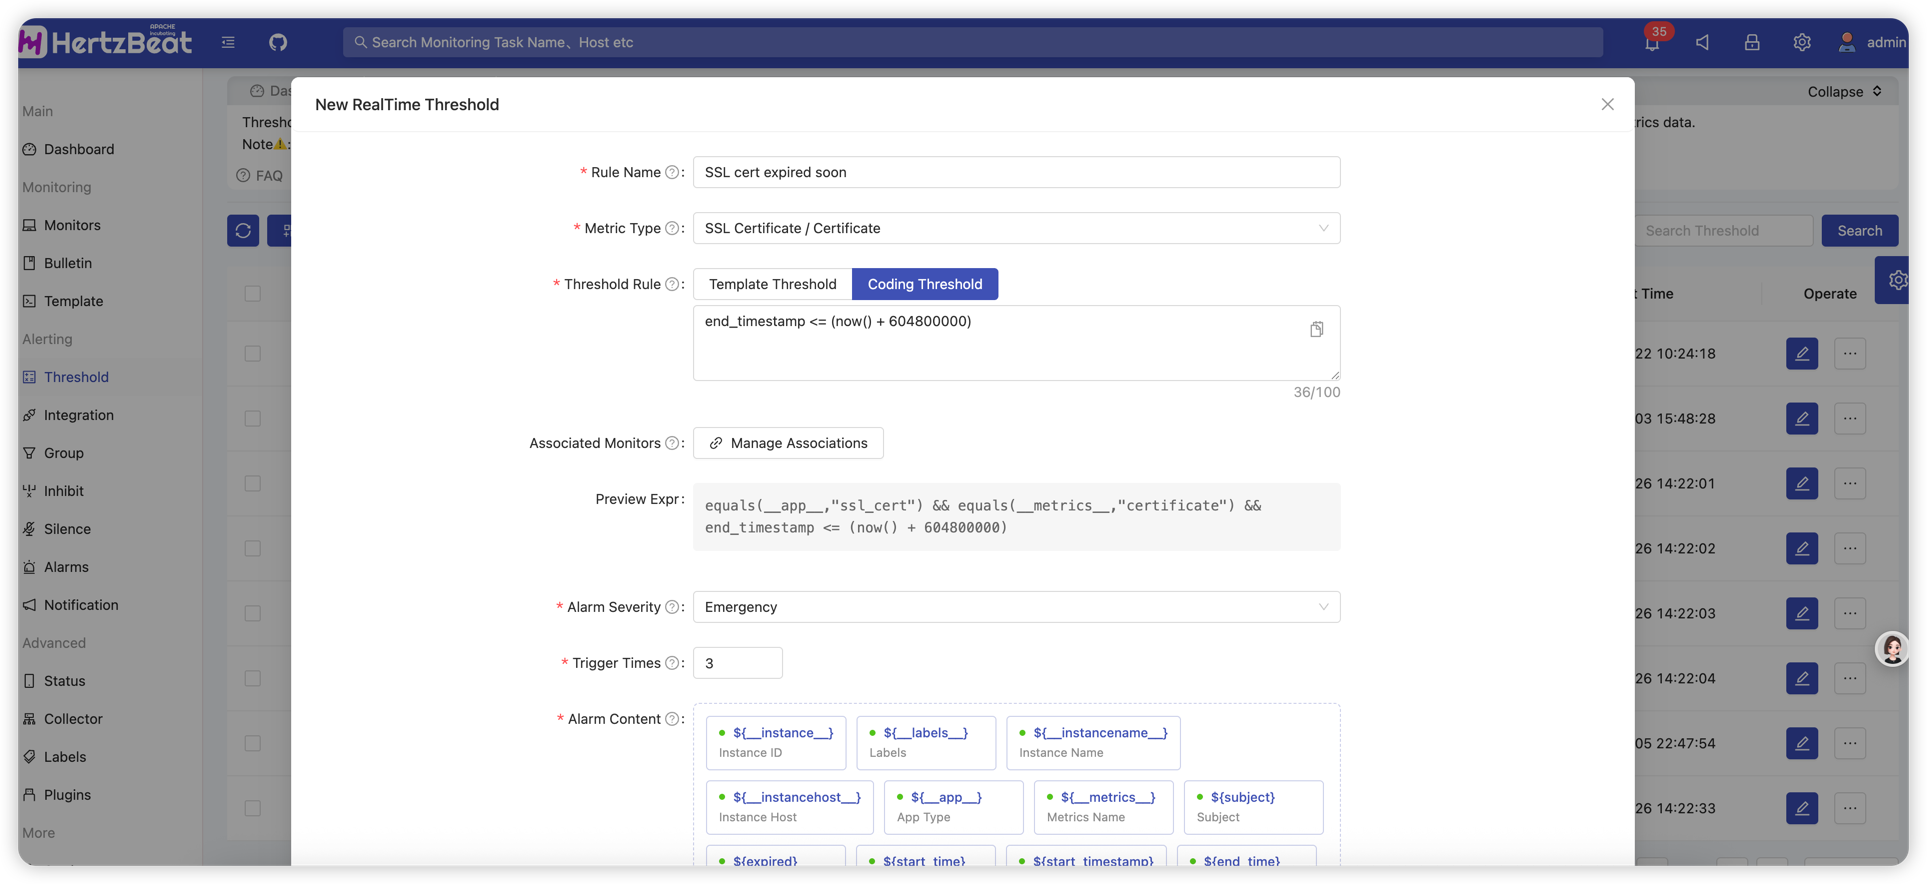Insert the ${__instancename__} variable tag
Screen dimensions: 1927x884
click(1093, 743)
